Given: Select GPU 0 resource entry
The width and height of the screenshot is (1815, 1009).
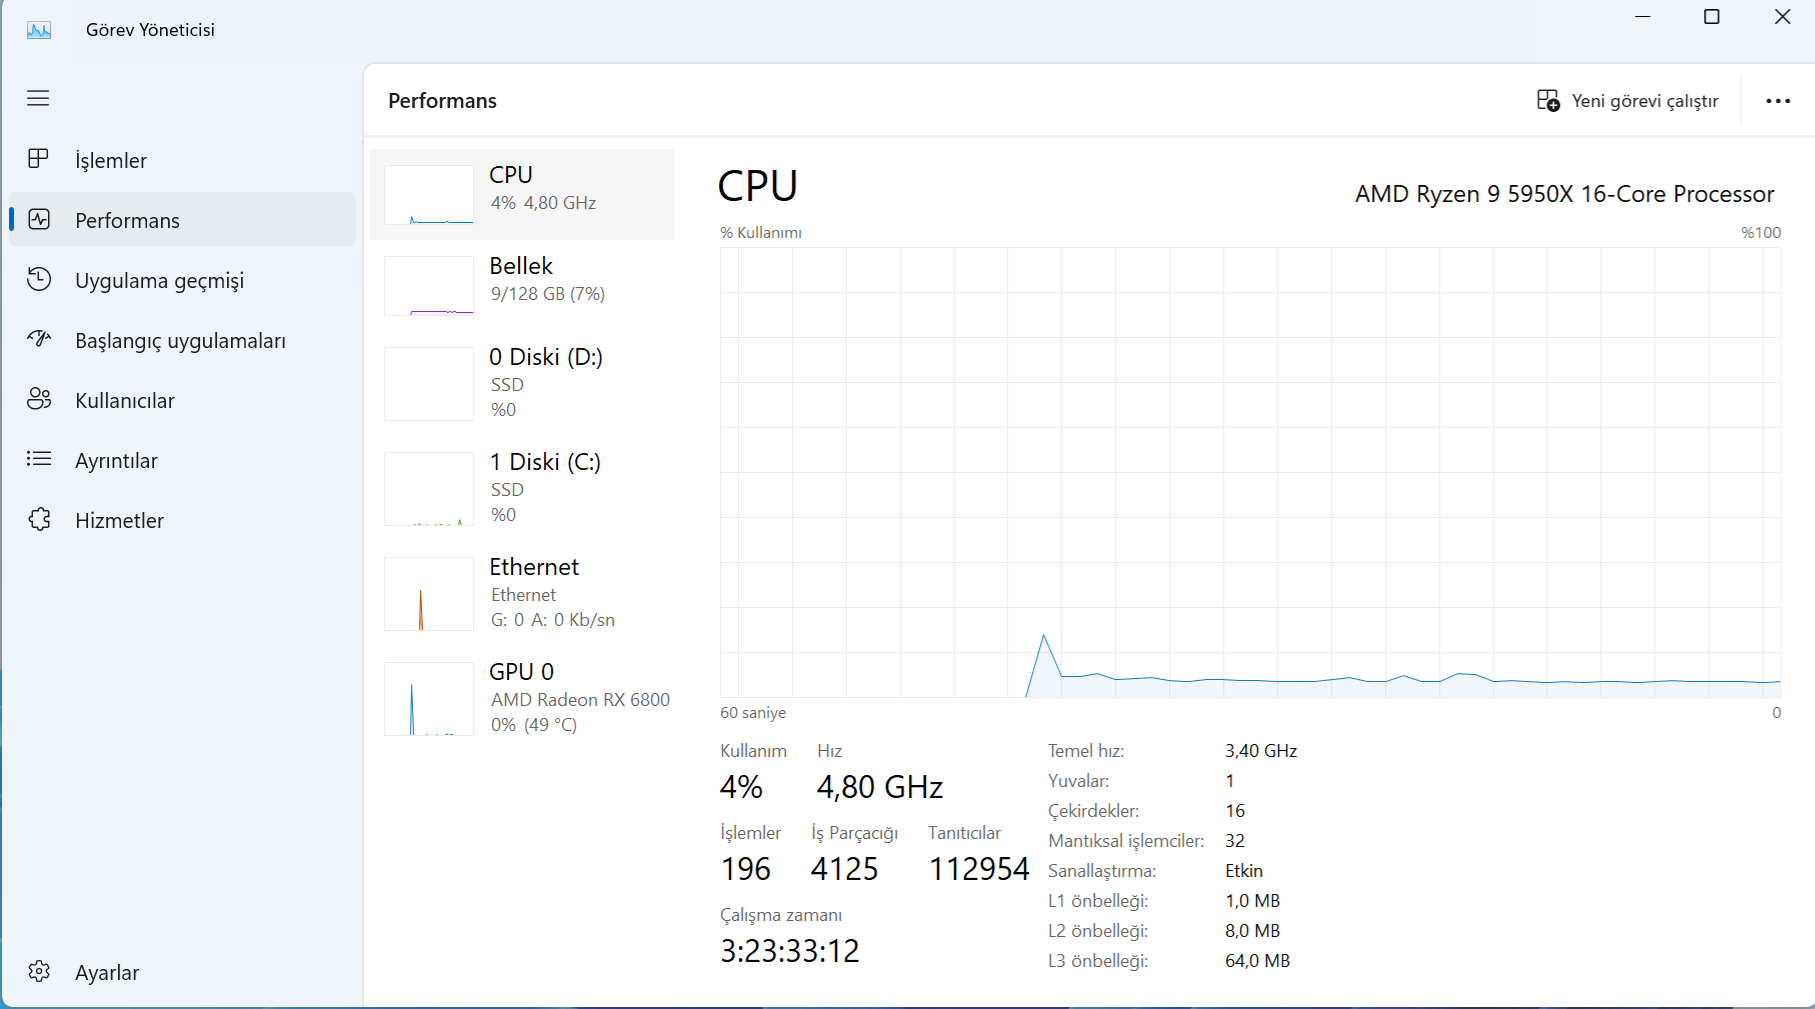Looking at the screenshot, I should [x=522, y=699].
